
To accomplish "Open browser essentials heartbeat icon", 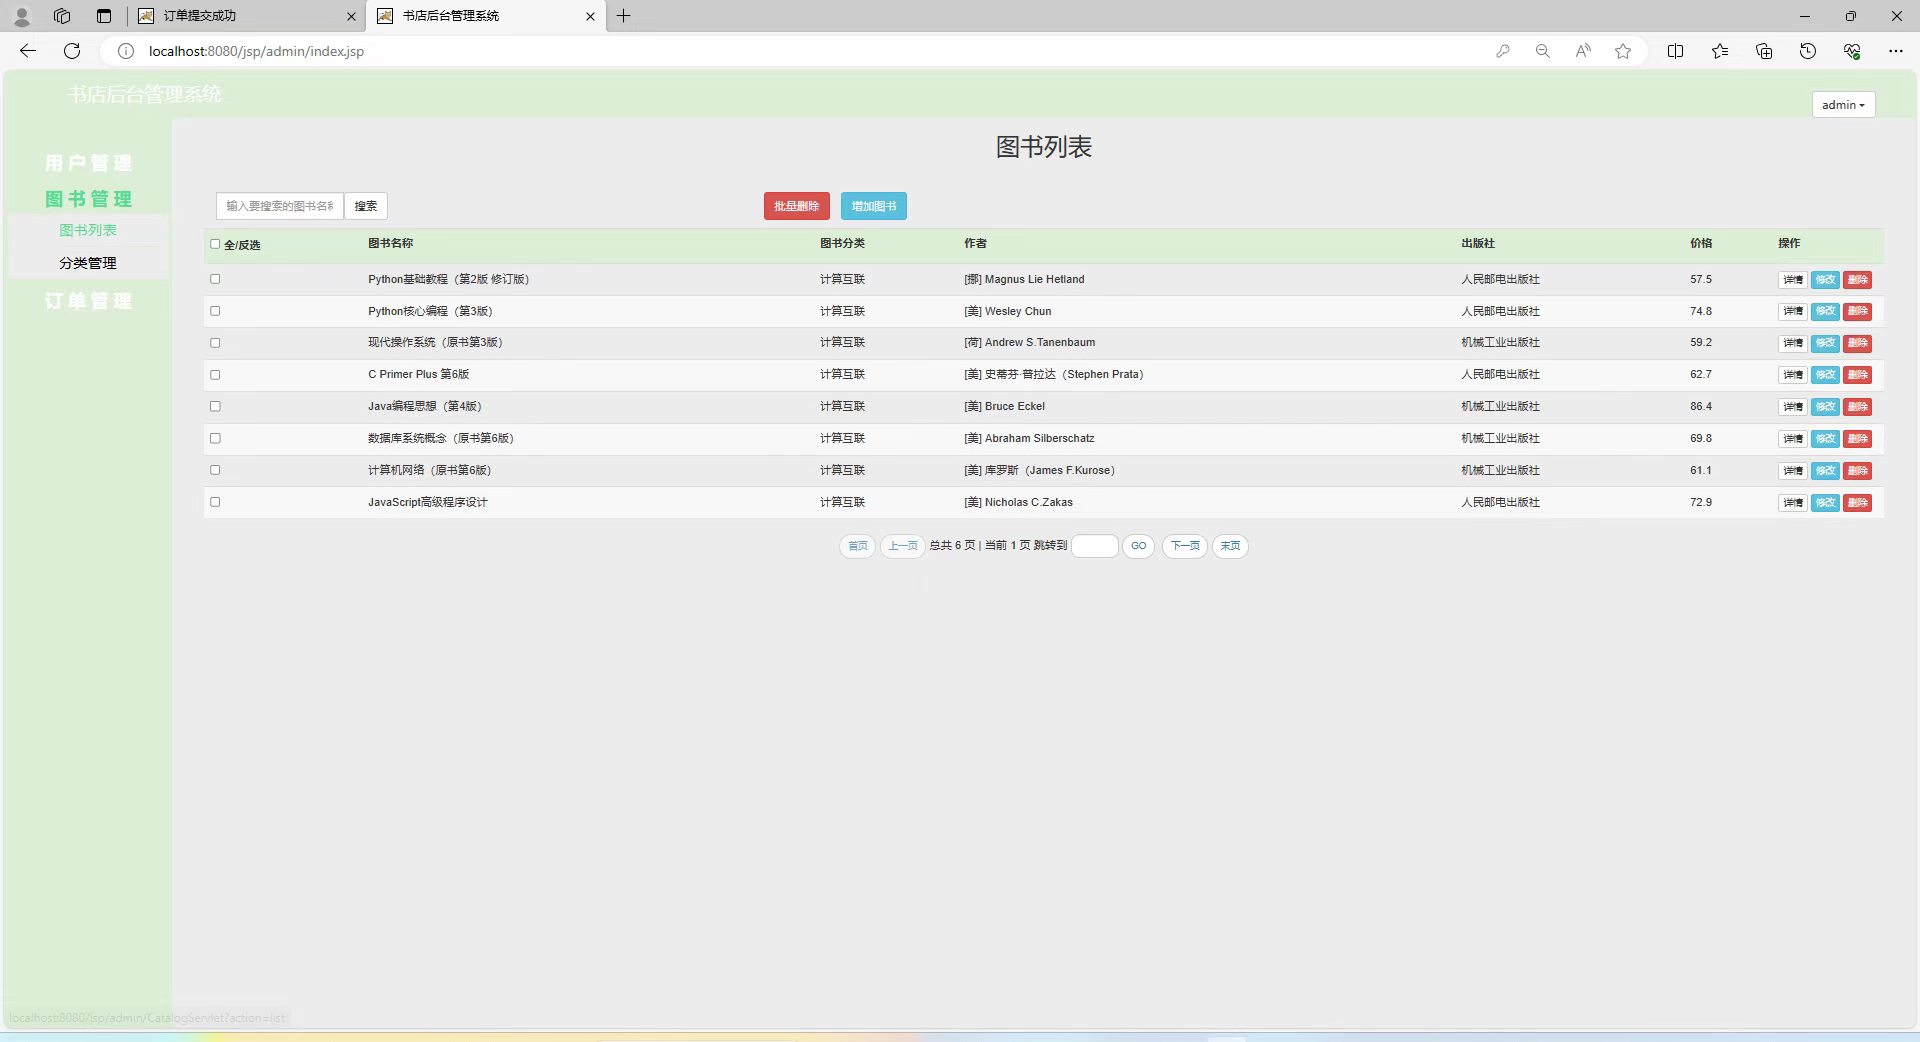I will point(1852,51).
